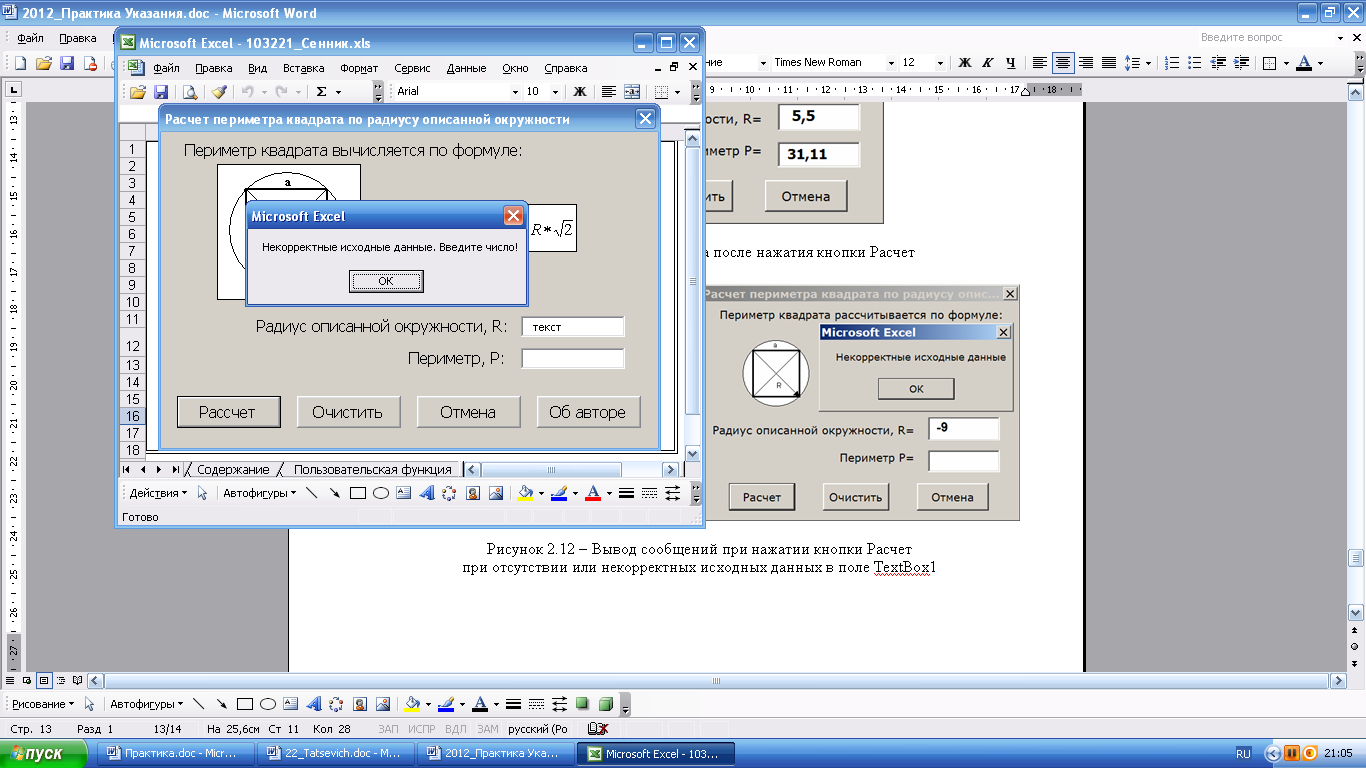Select Rectangle tool in Word drawing toolbar
1366x768 pixels.
click(x=245, y=704)
